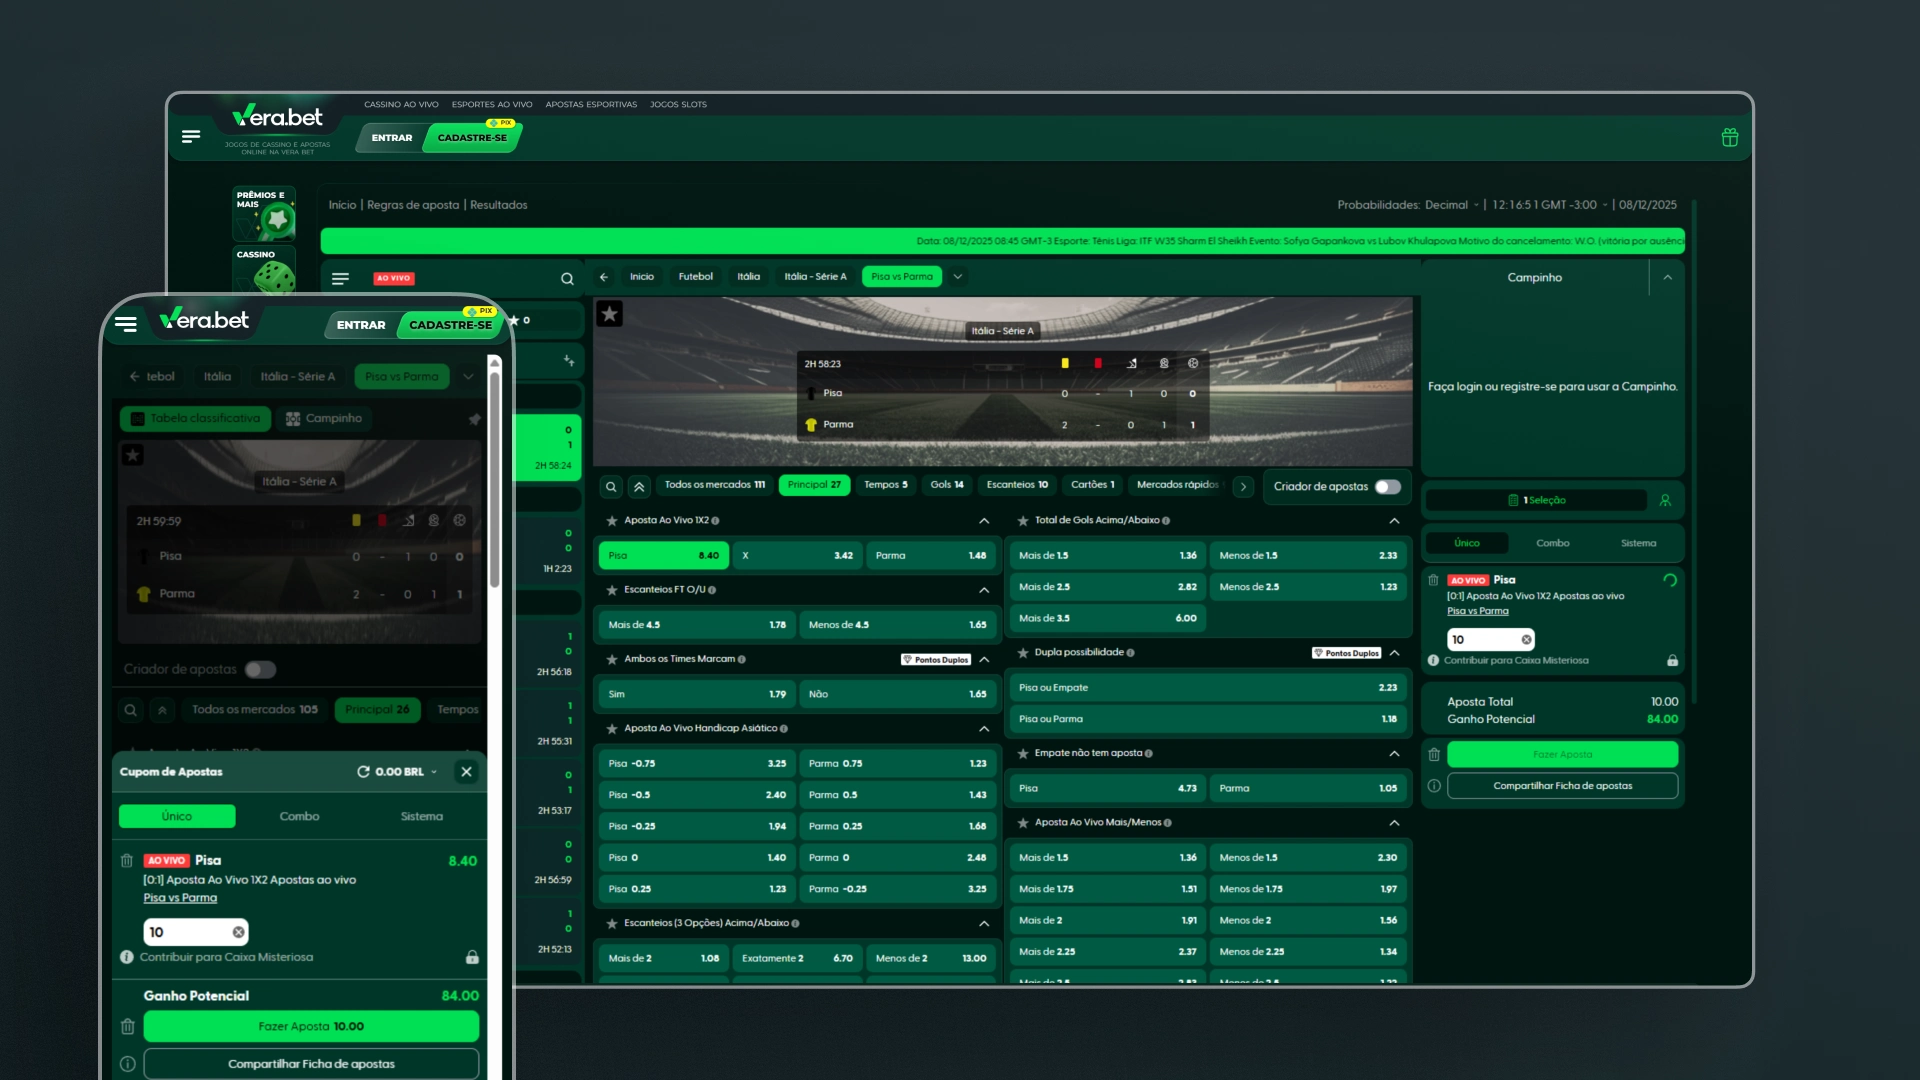Click refresh odds icon beside Pisa selection
Viewport: 1920px width, 1080px height.
click(x=1669, y=580)
